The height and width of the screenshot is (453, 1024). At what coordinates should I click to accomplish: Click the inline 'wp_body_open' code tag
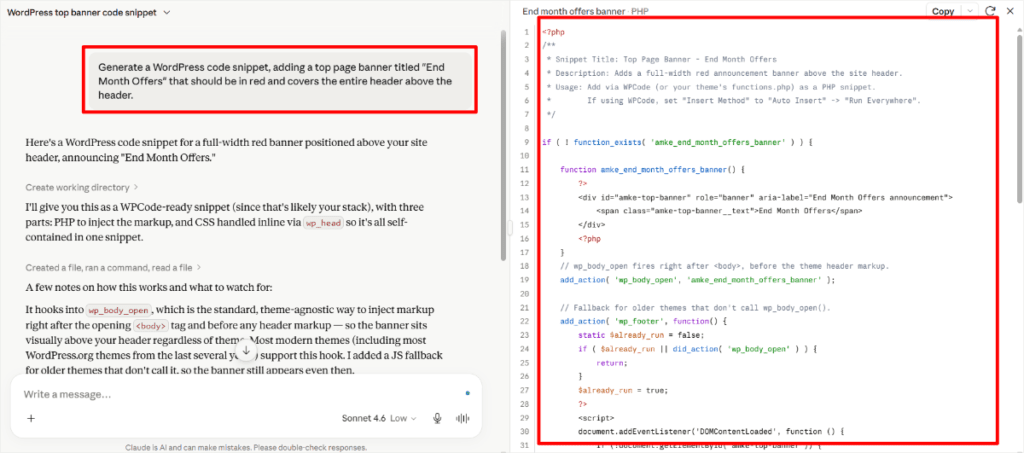coord(120,310)
